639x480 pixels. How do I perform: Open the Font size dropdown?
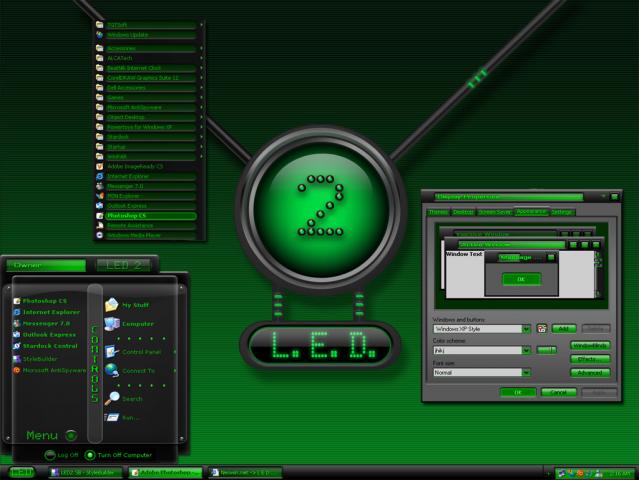pos(527,372)
